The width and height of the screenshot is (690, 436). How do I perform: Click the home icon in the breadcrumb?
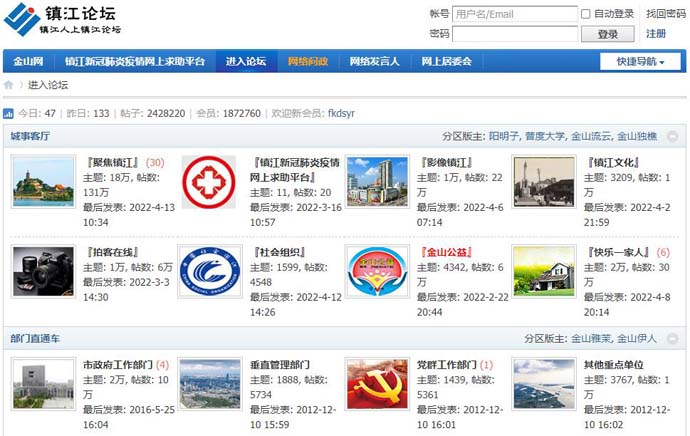(x=9, y=85)
